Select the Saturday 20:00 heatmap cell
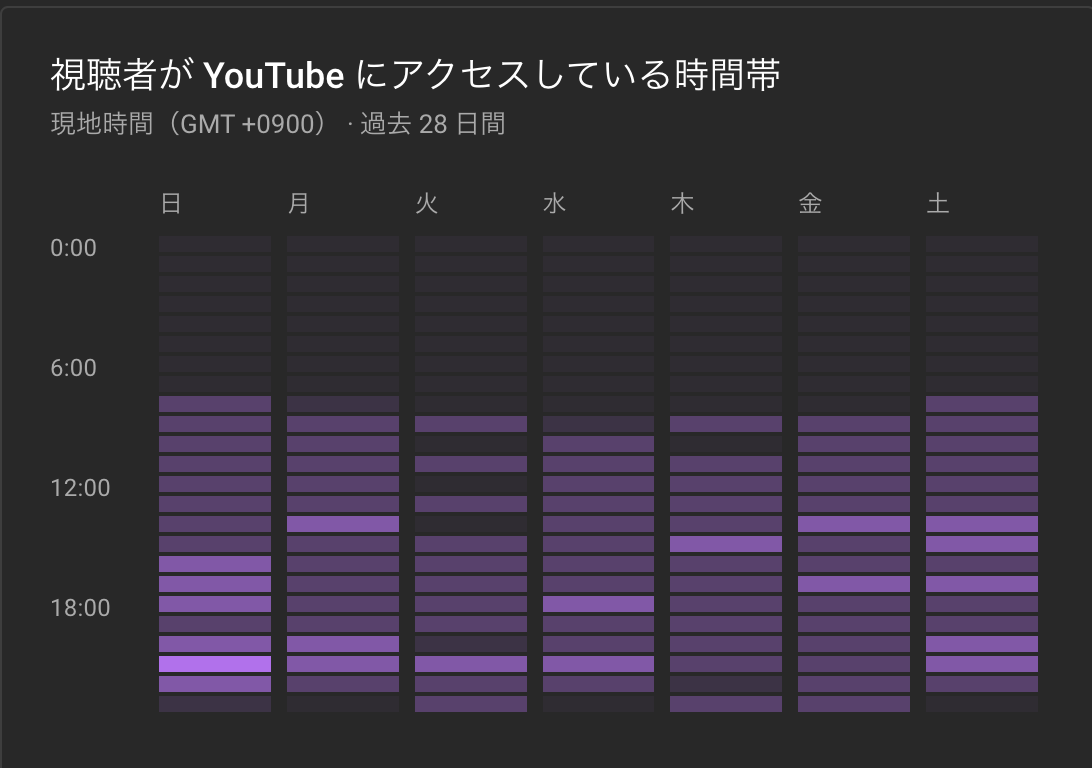The width and height of the screenshot is (1092, 768). [x=982, y=643]
